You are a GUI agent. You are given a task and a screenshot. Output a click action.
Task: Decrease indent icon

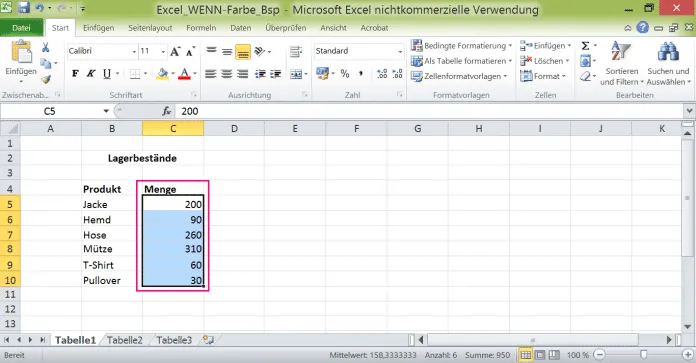[x=260, y=74]
